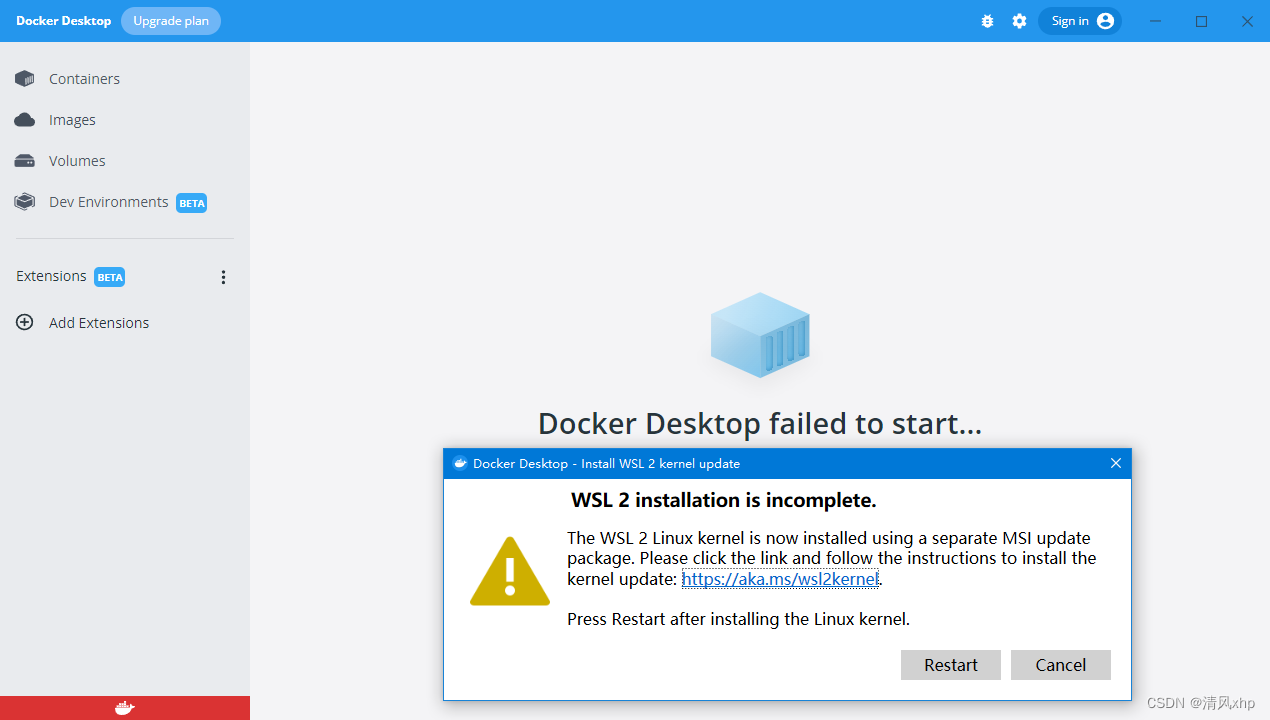
Task: Click the Upgrade plan button
Action: pos(171,21)
